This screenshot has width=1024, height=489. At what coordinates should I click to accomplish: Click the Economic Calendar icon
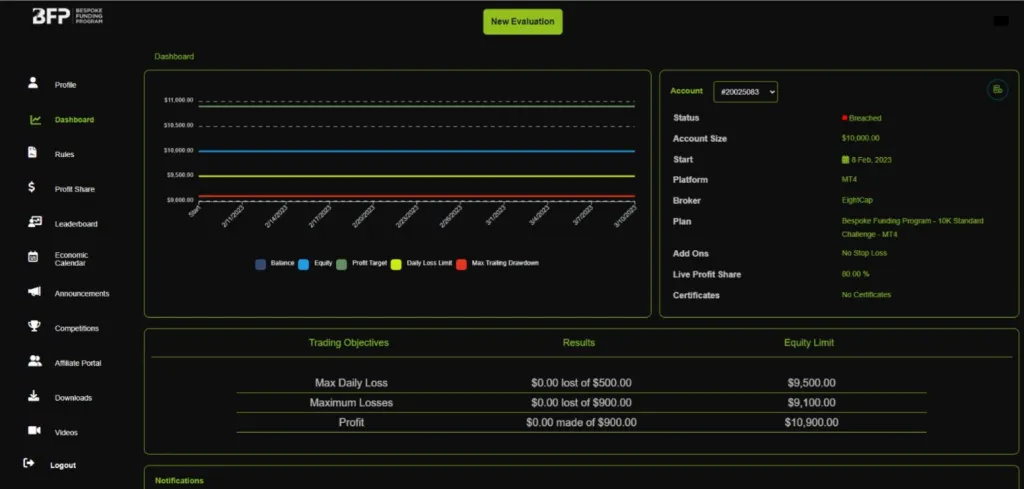click(x=34, y=257)
